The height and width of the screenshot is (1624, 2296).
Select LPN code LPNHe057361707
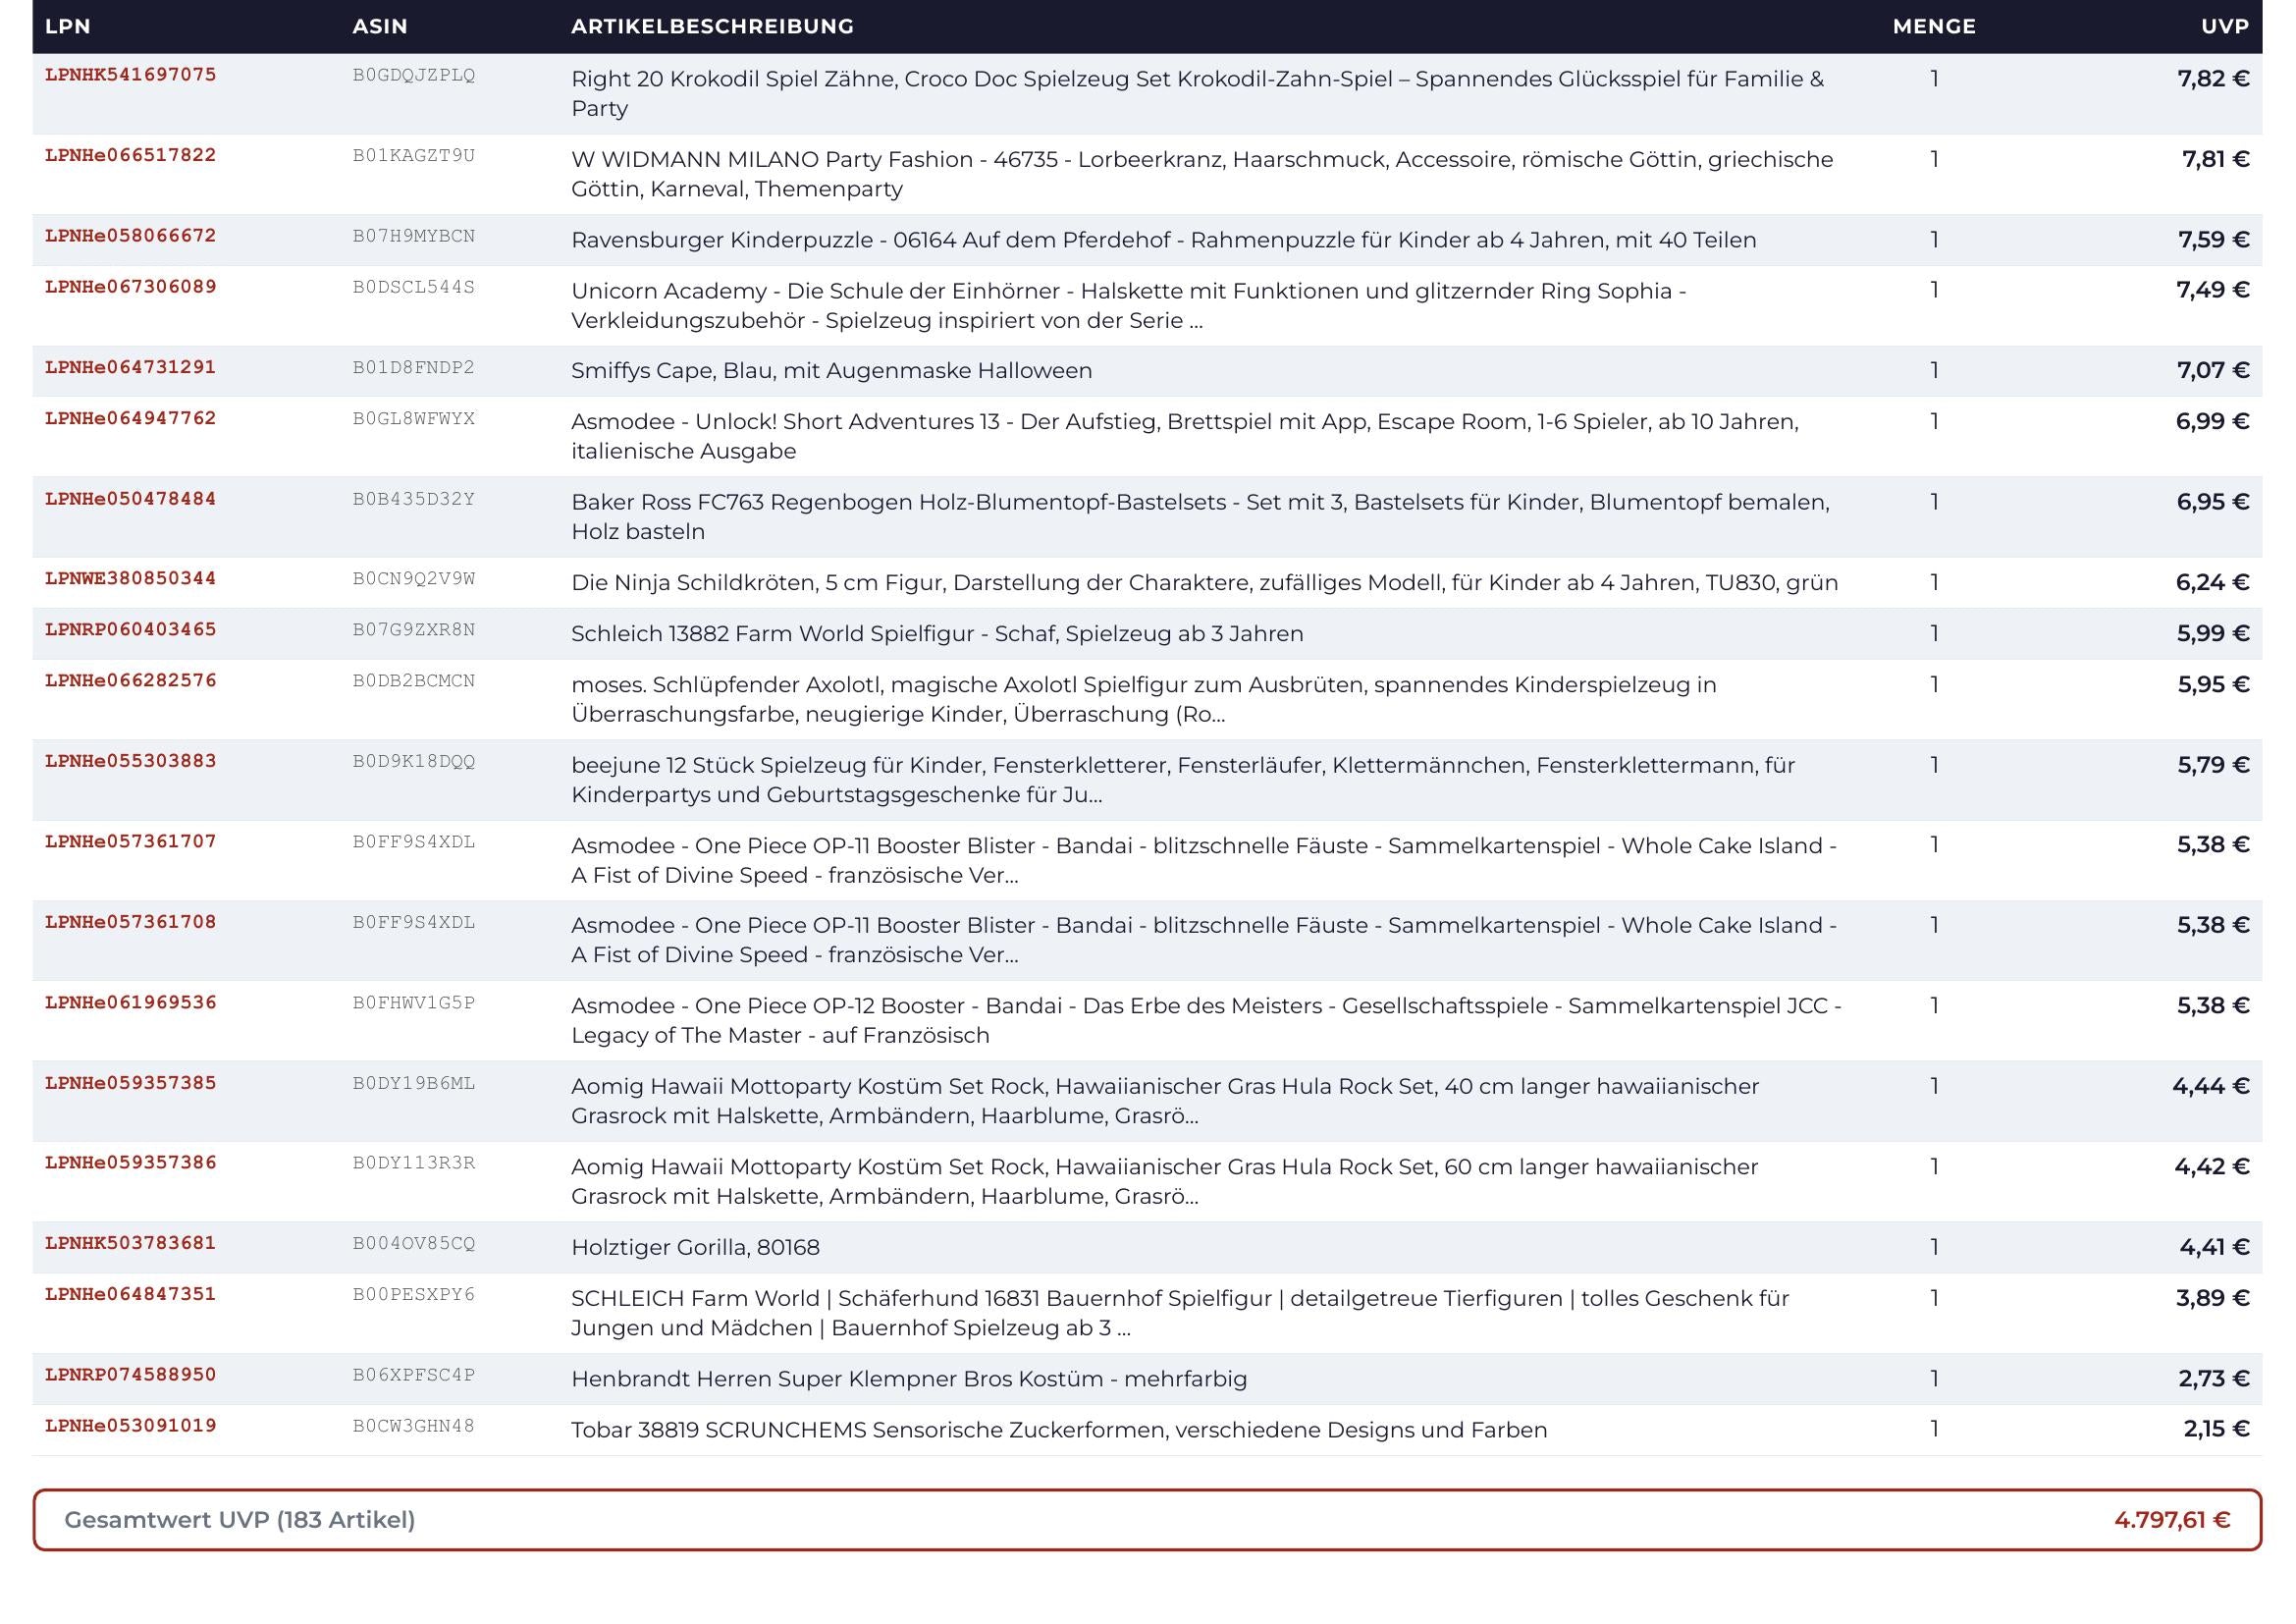130,842
